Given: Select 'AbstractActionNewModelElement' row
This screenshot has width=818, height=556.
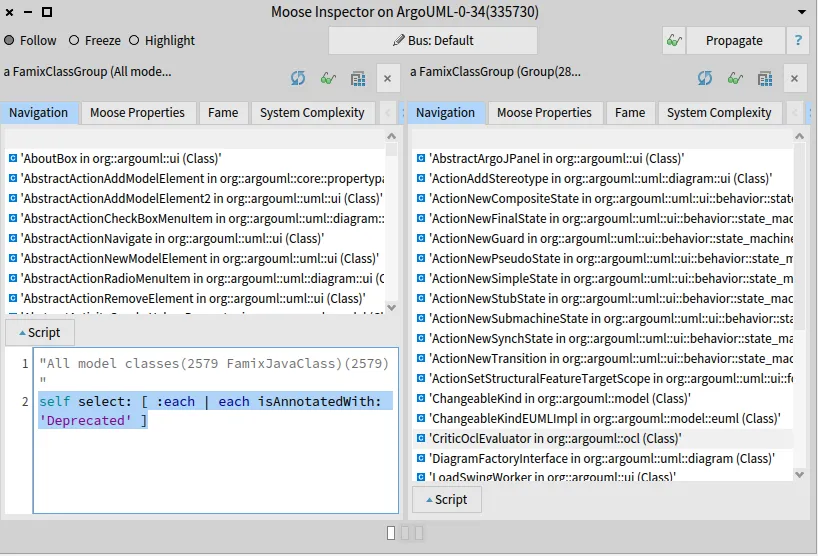Looking at the screenshot, I should tap(196, 258).
